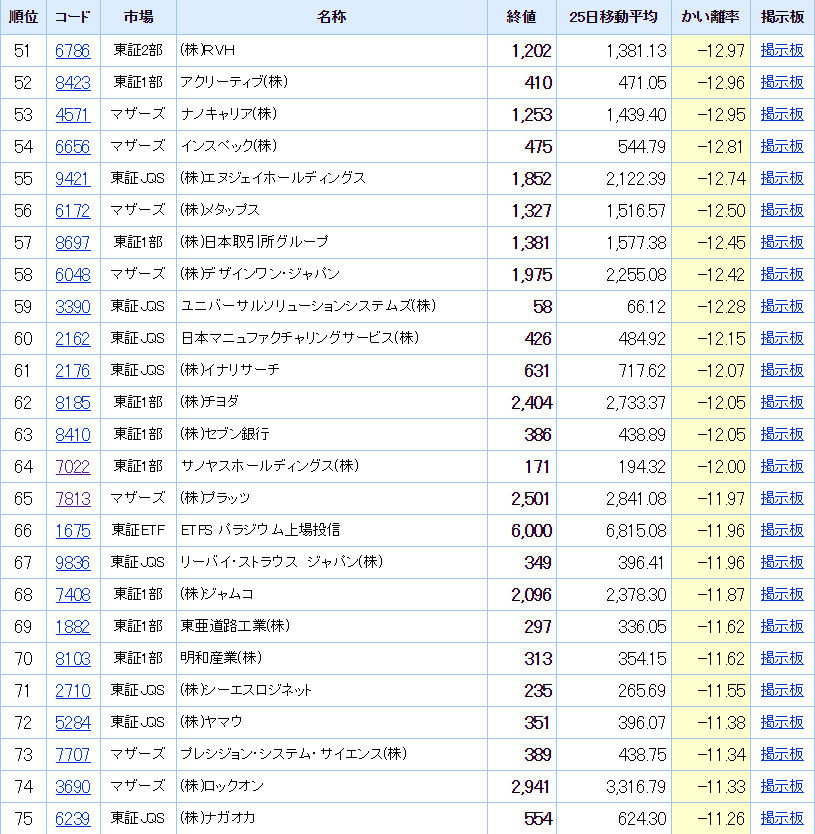Viewport: 815px width, 834px height.
Task: Click the 順位 column header
Action: coord(23,17)
